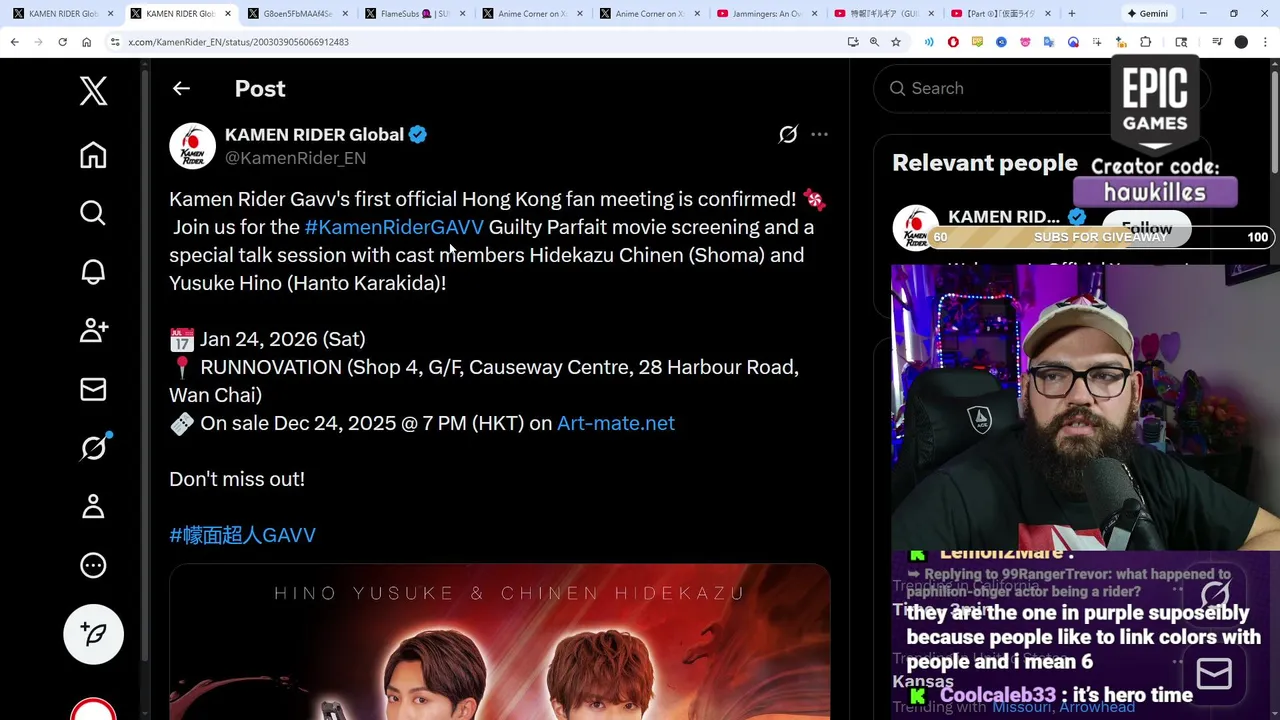Viewport: 1280px width, 720px height.
Task: Click the red extension icon in the toolbar
Action: [953, 42]
